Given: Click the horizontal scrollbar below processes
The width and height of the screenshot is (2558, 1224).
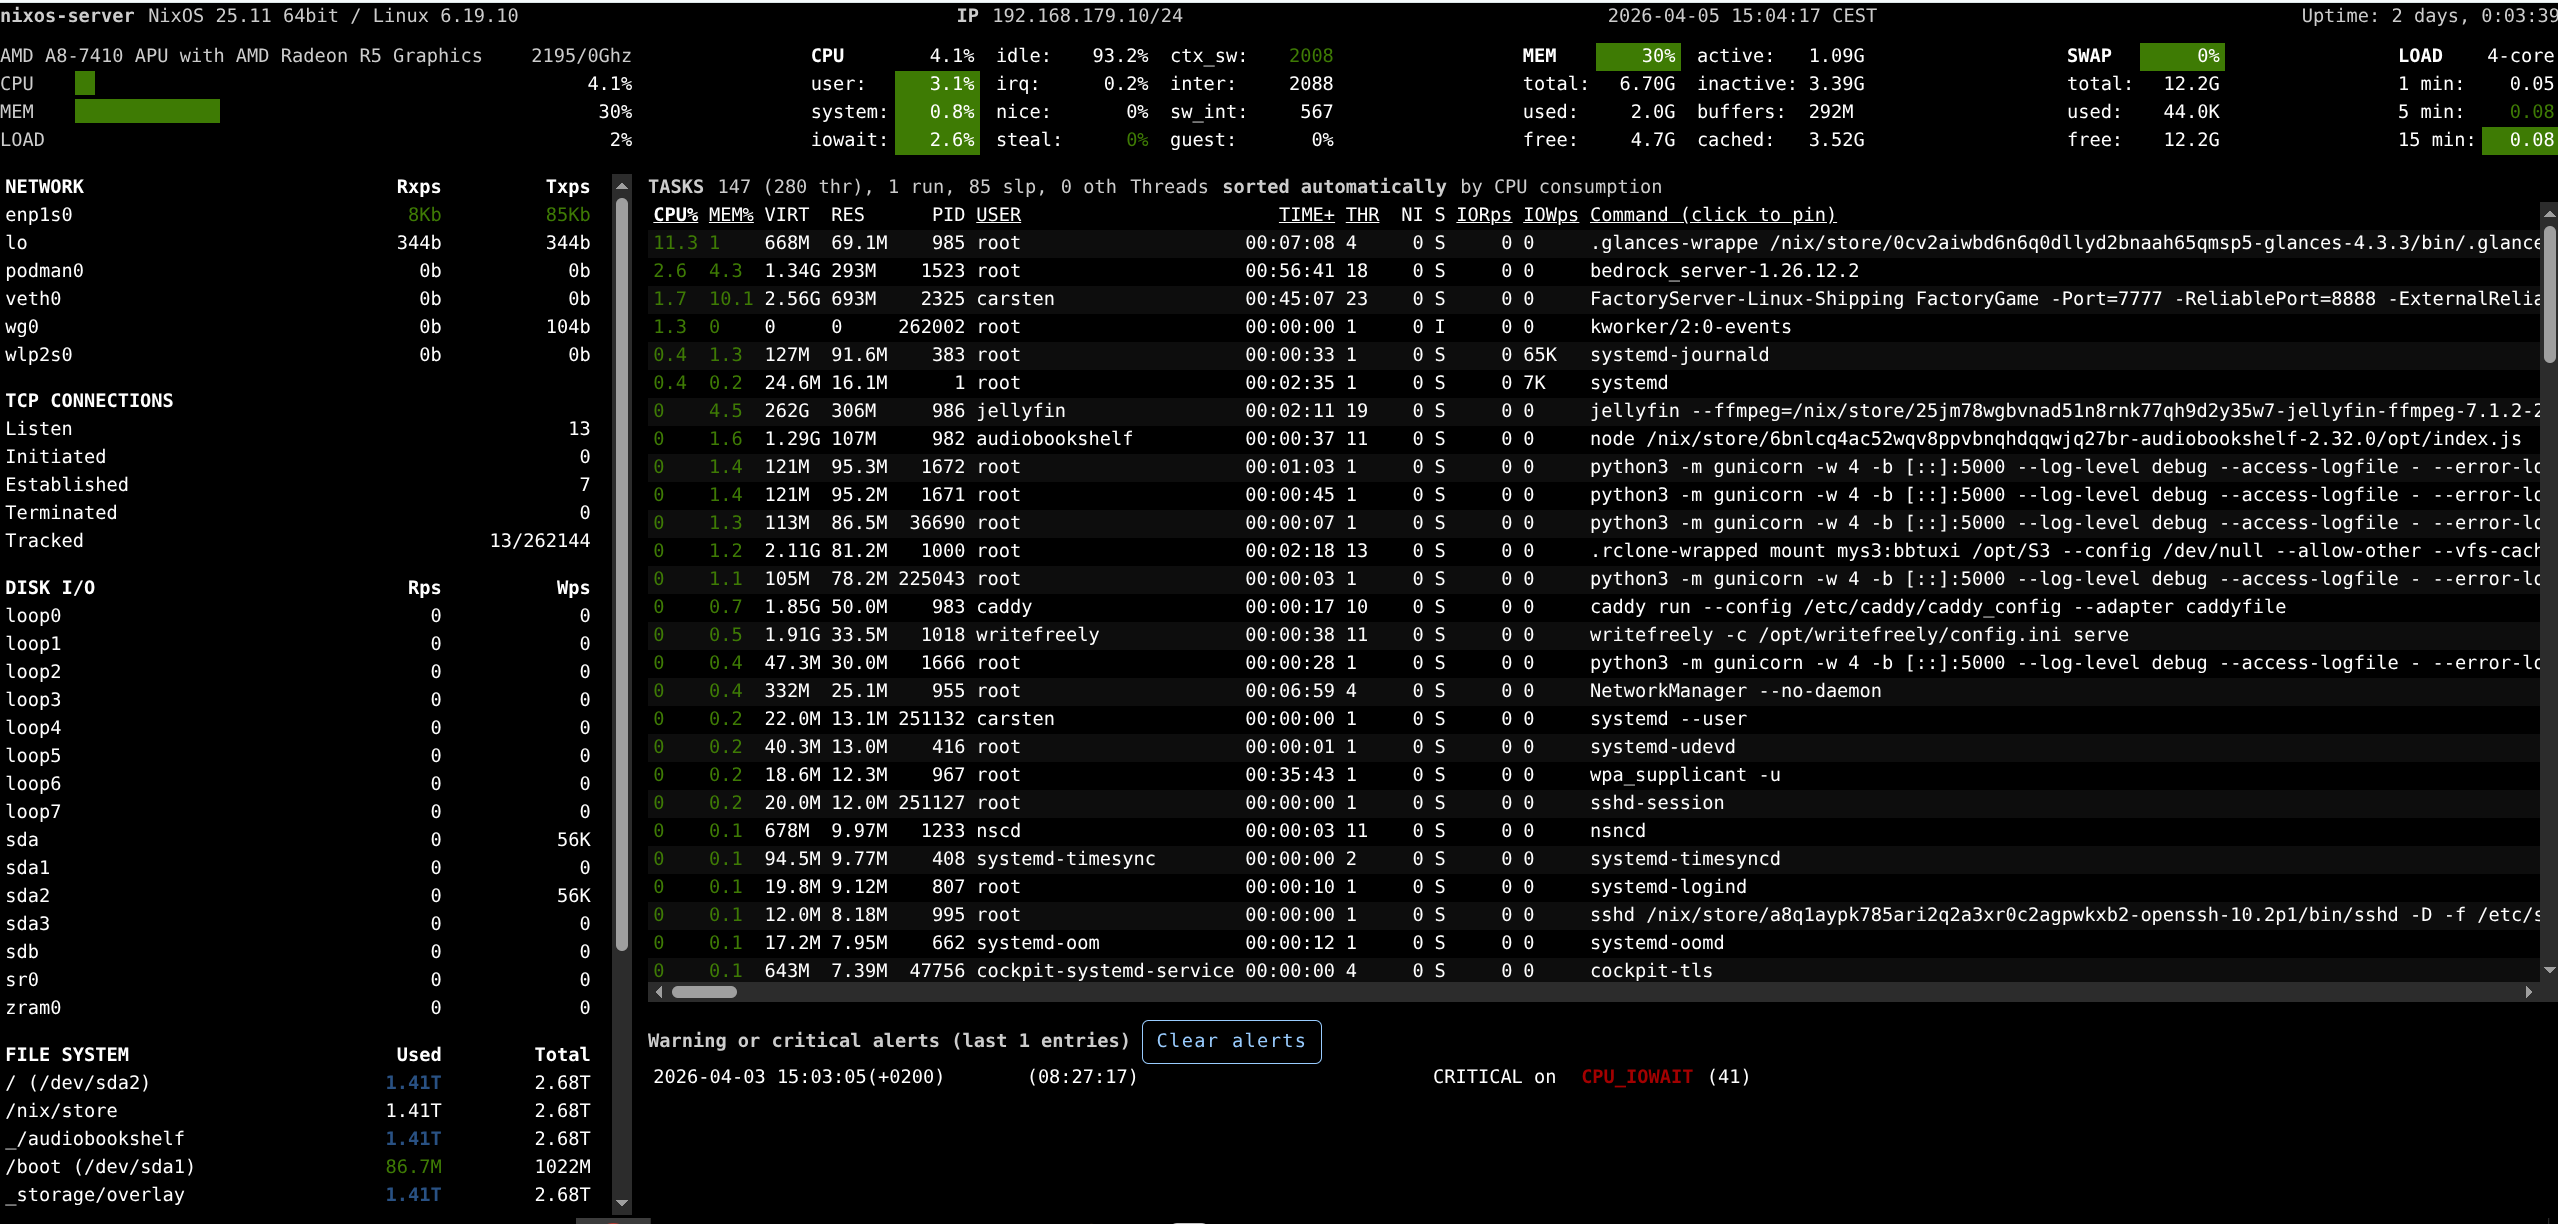Looking at the screenshot, I should pyautogui.click(x=705, y=991).
